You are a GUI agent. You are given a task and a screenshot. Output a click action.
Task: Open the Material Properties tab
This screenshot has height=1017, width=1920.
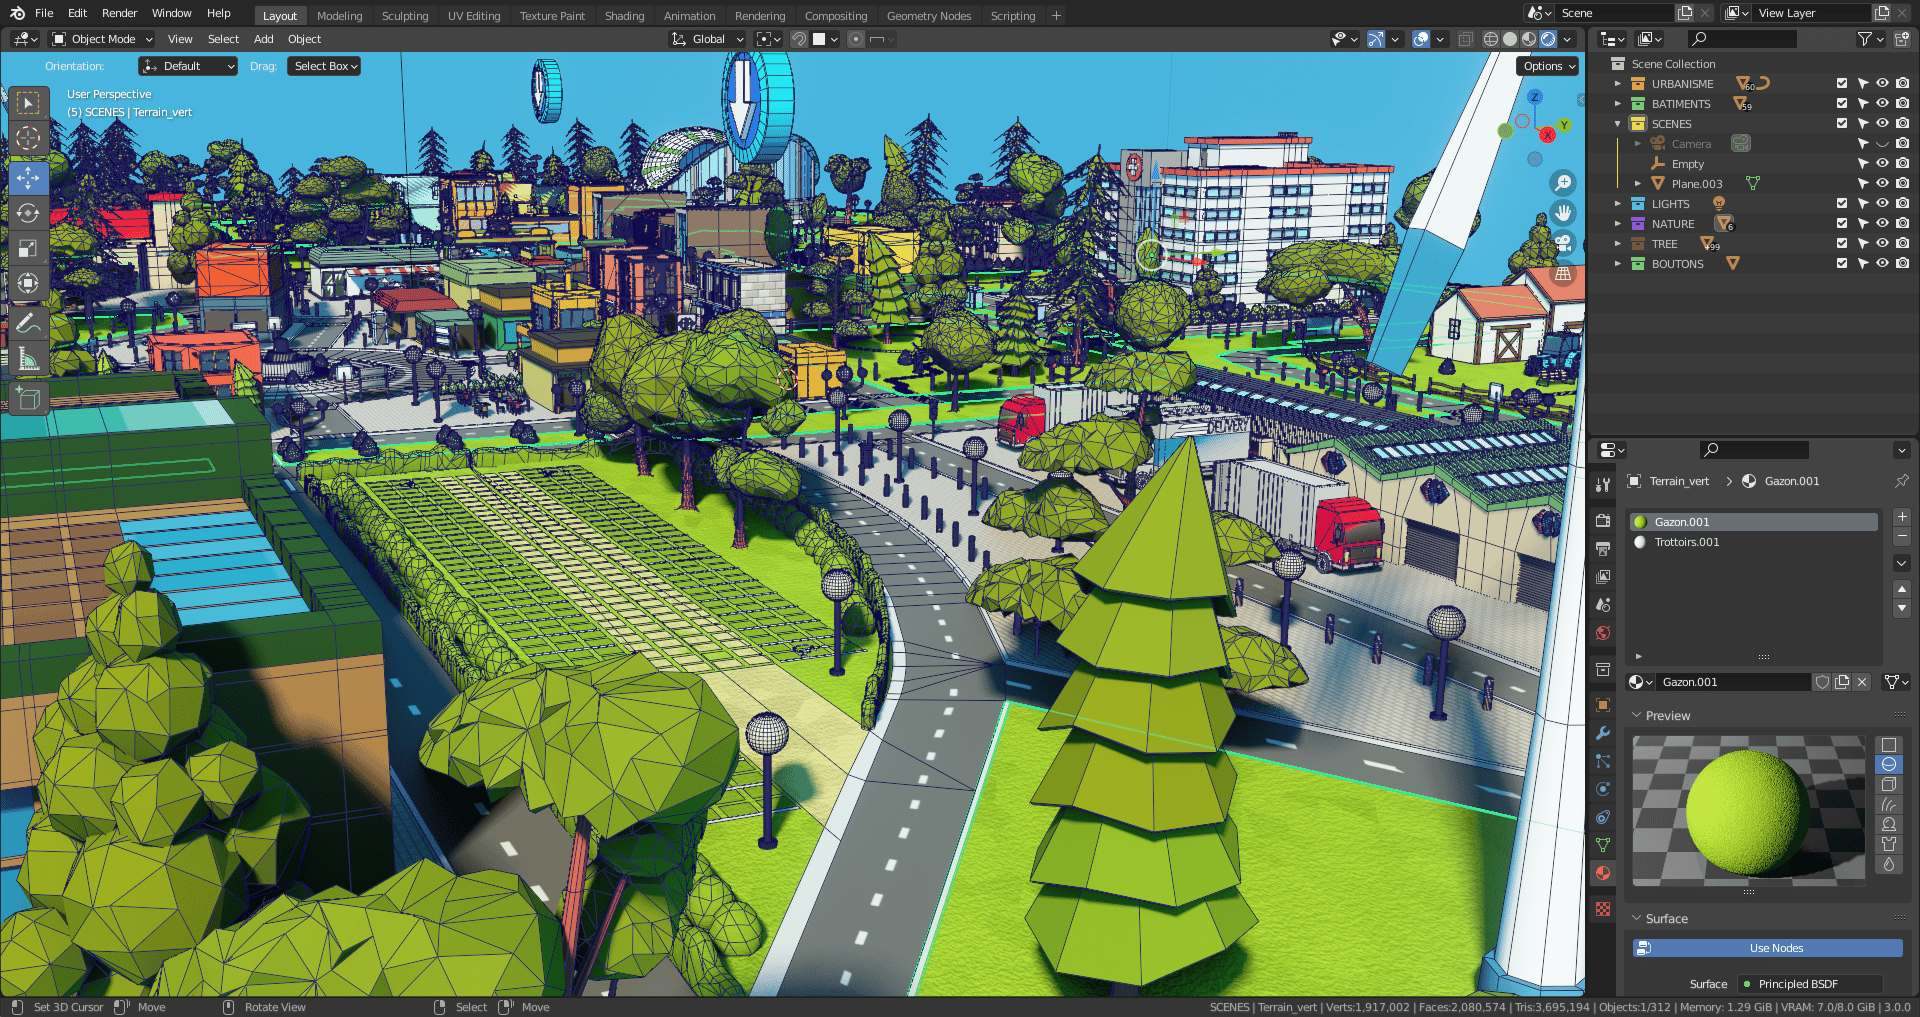click(1602, 873)
